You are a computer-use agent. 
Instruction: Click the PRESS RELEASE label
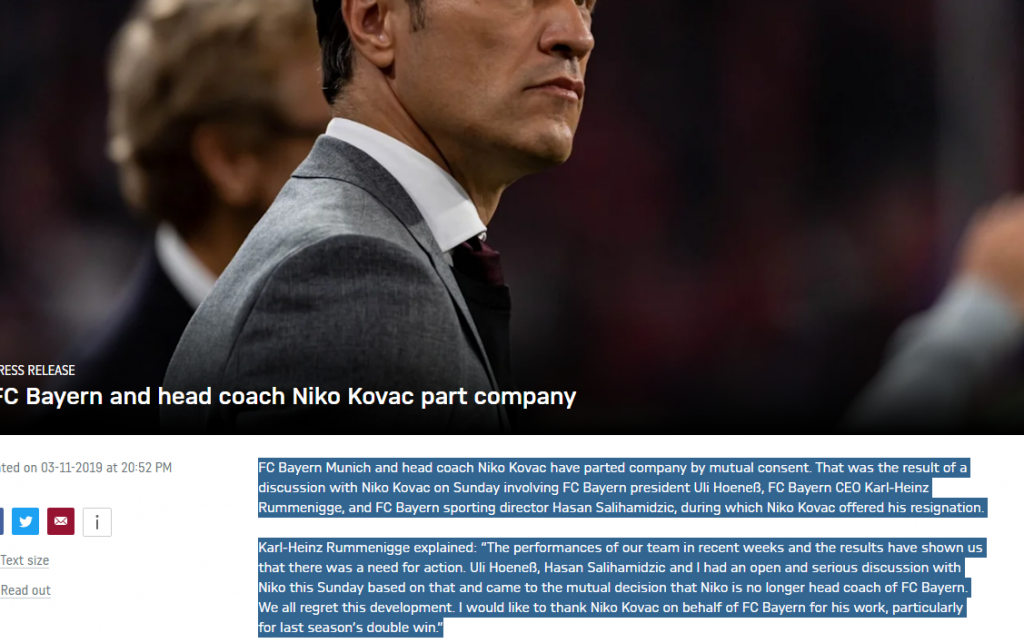tap(37, 370)
